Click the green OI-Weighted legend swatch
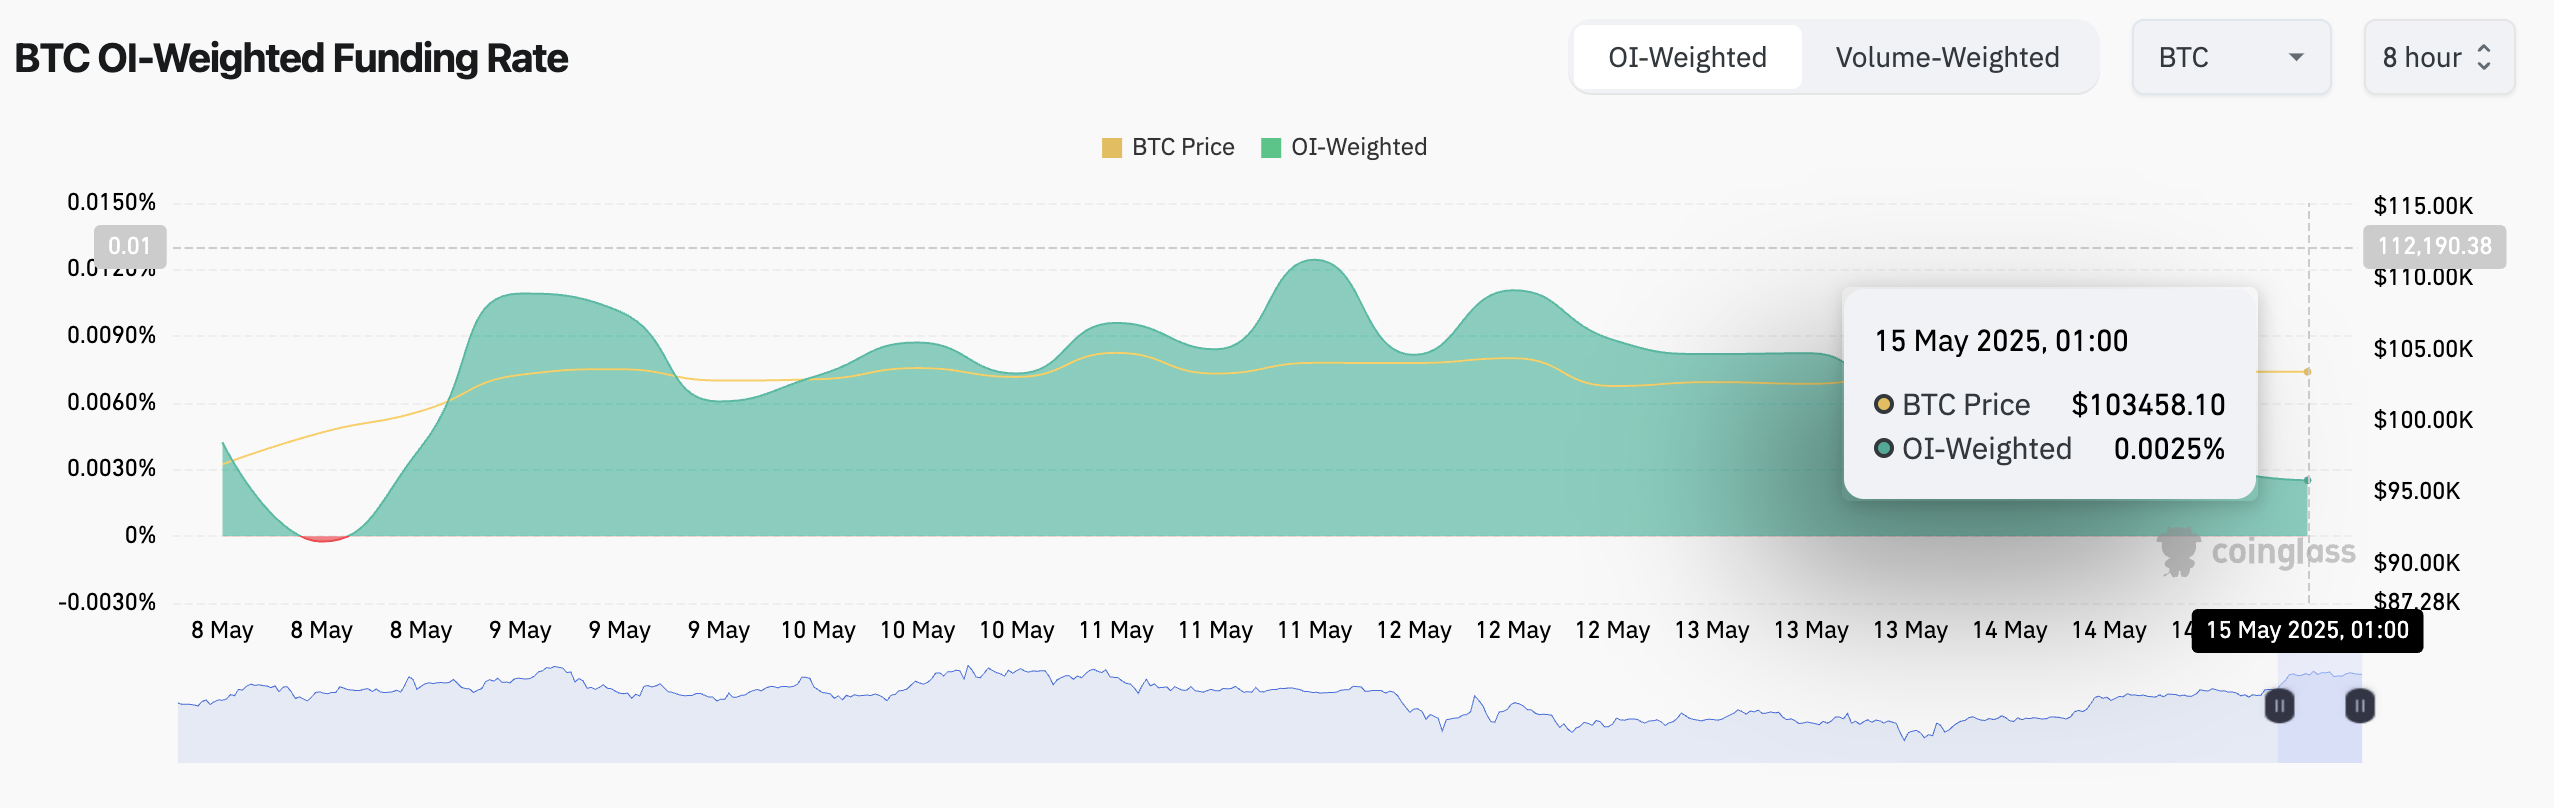The width and height of the screenshot is (2554, 808). (x=1271, y=148)
